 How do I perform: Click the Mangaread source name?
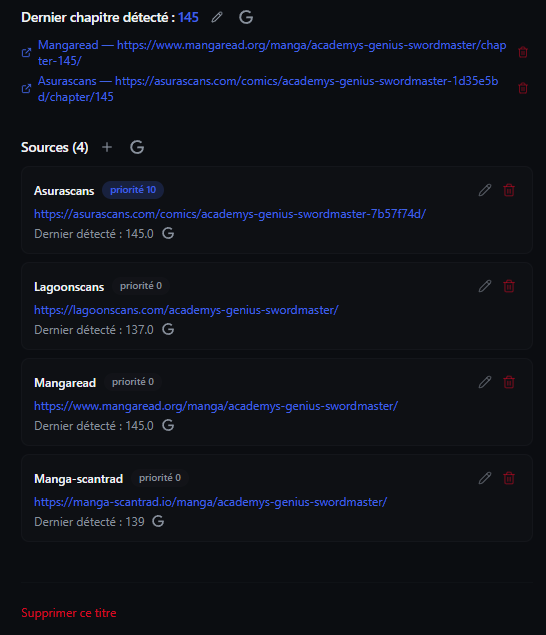pyautogui.click(x=65, y=383)
